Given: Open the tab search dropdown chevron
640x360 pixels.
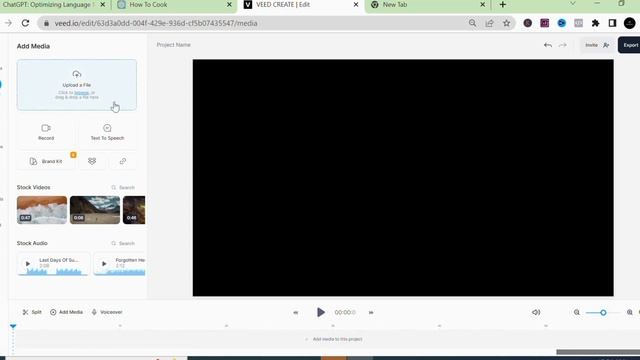Looking at the screenshot, I should click(x=573, y=4).
